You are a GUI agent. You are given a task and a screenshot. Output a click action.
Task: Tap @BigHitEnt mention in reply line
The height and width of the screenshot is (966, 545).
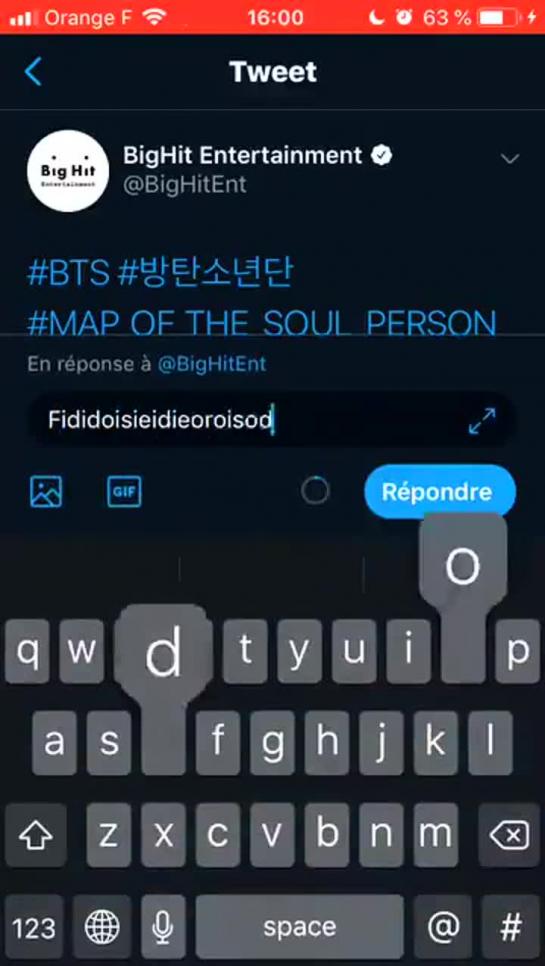click(212, 364)
